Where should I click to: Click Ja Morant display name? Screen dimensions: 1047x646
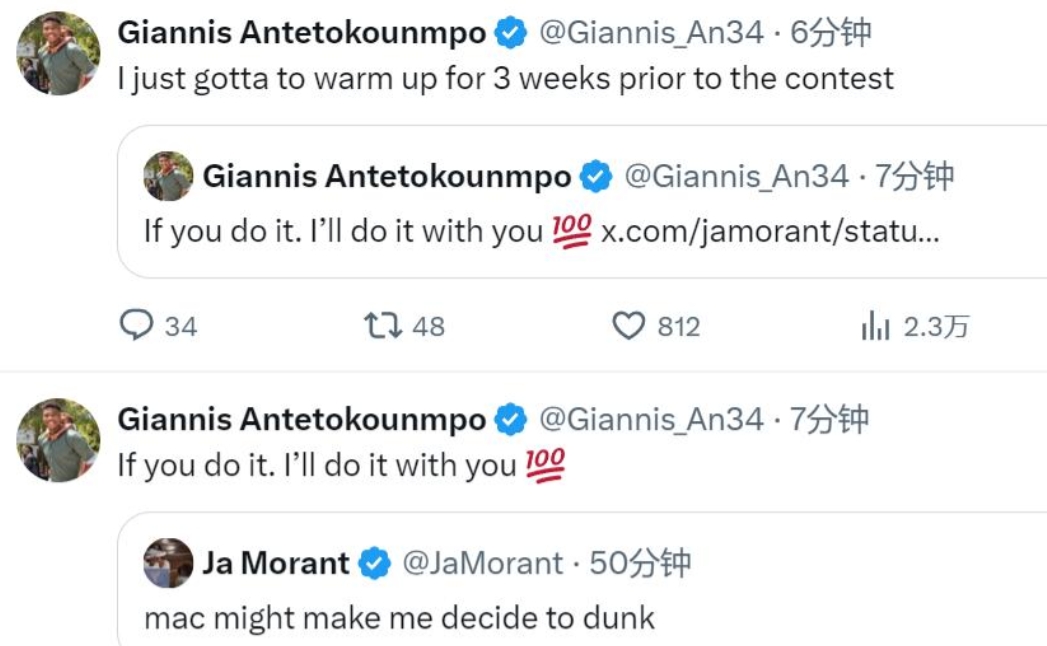(x=276, y=564)
